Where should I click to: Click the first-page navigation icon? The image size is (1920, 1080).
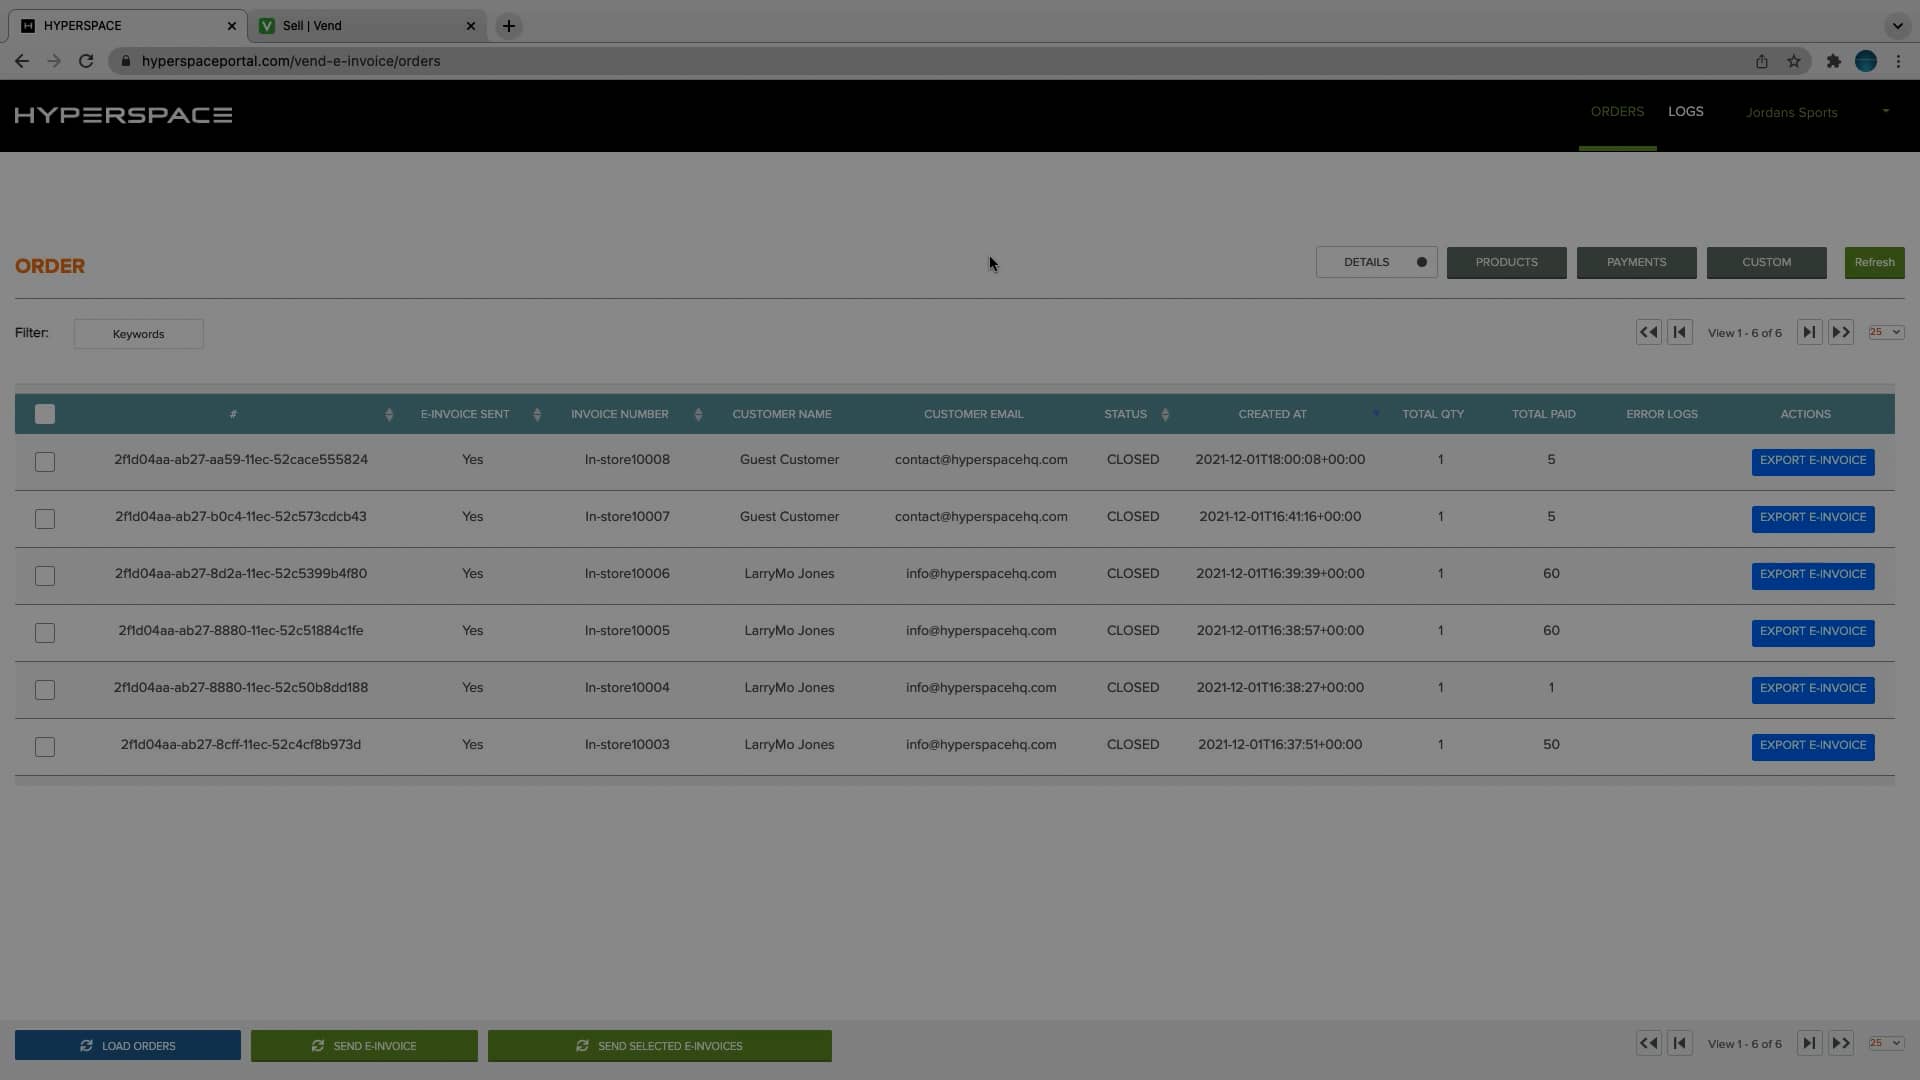pyautogui.click(x=1680, y=331)
